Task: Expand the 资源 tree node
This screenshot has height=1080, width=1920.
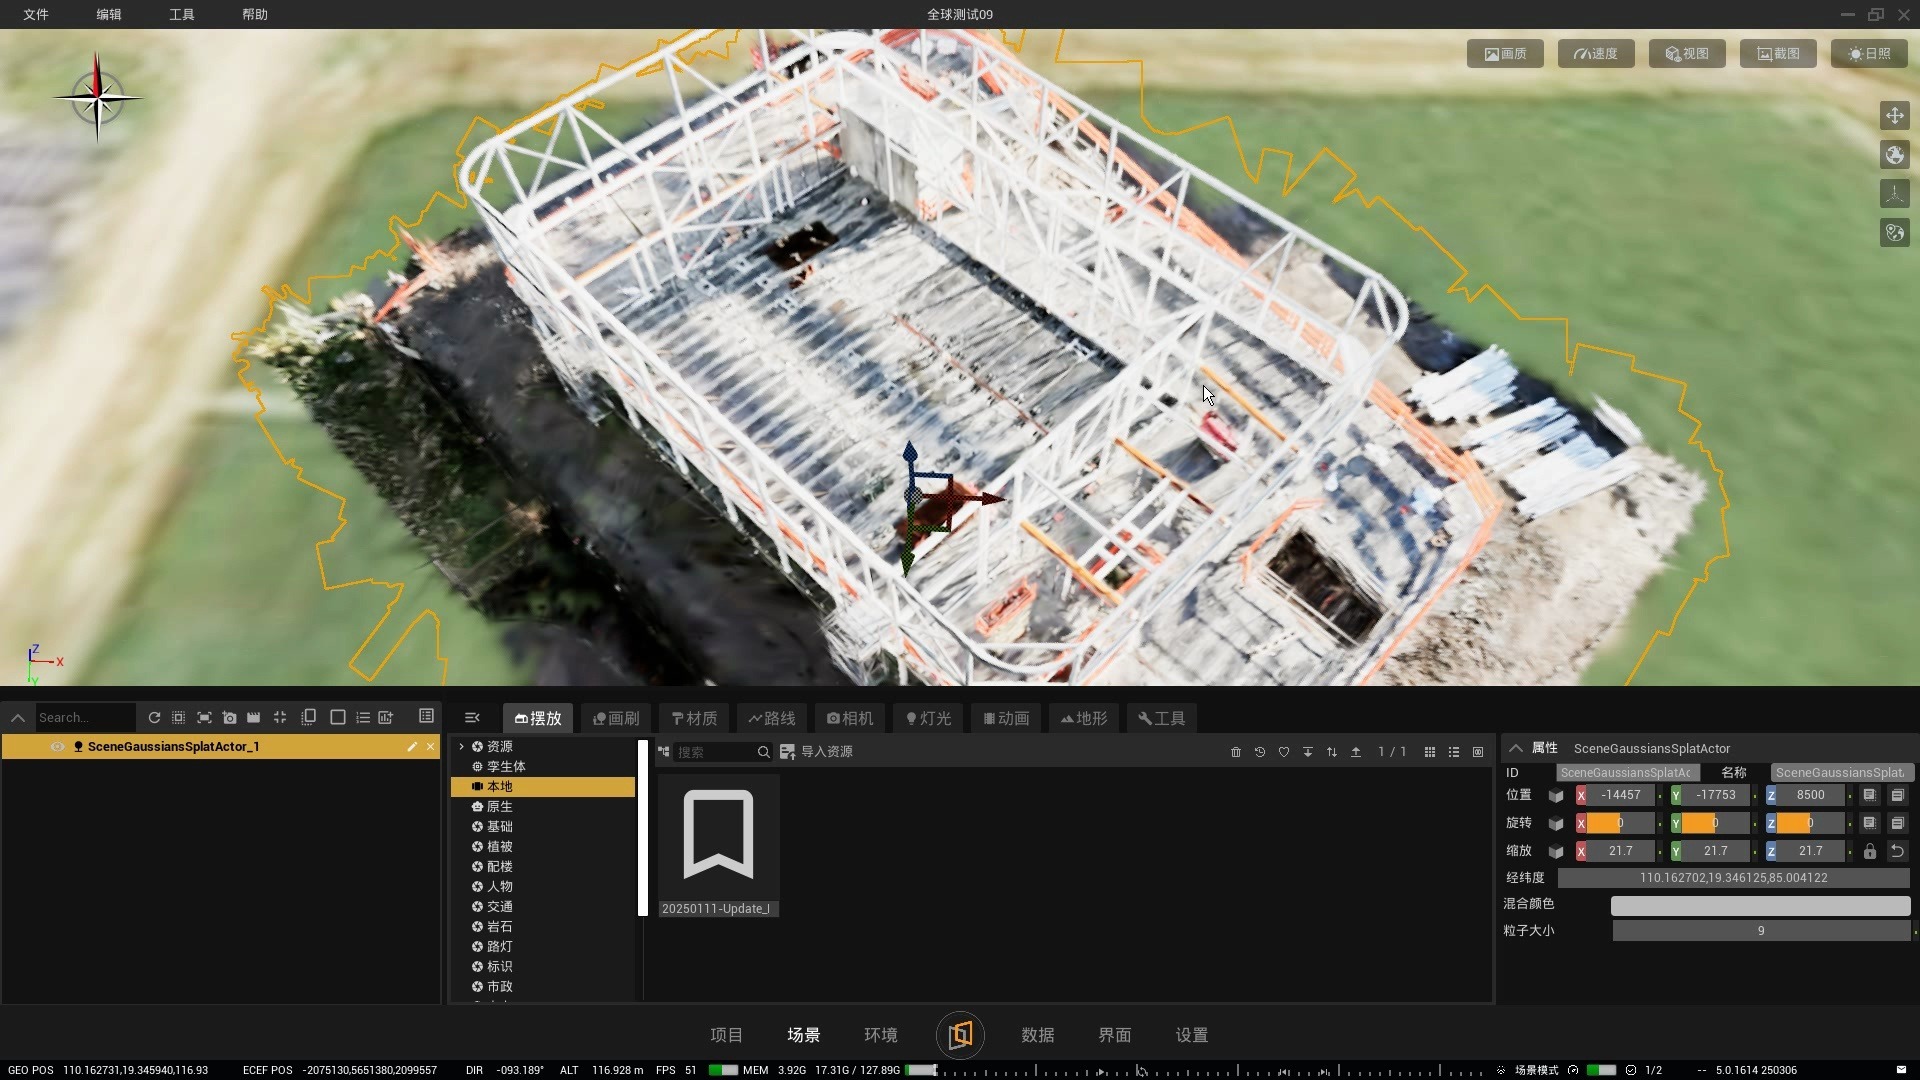Action: click(461, 747)
